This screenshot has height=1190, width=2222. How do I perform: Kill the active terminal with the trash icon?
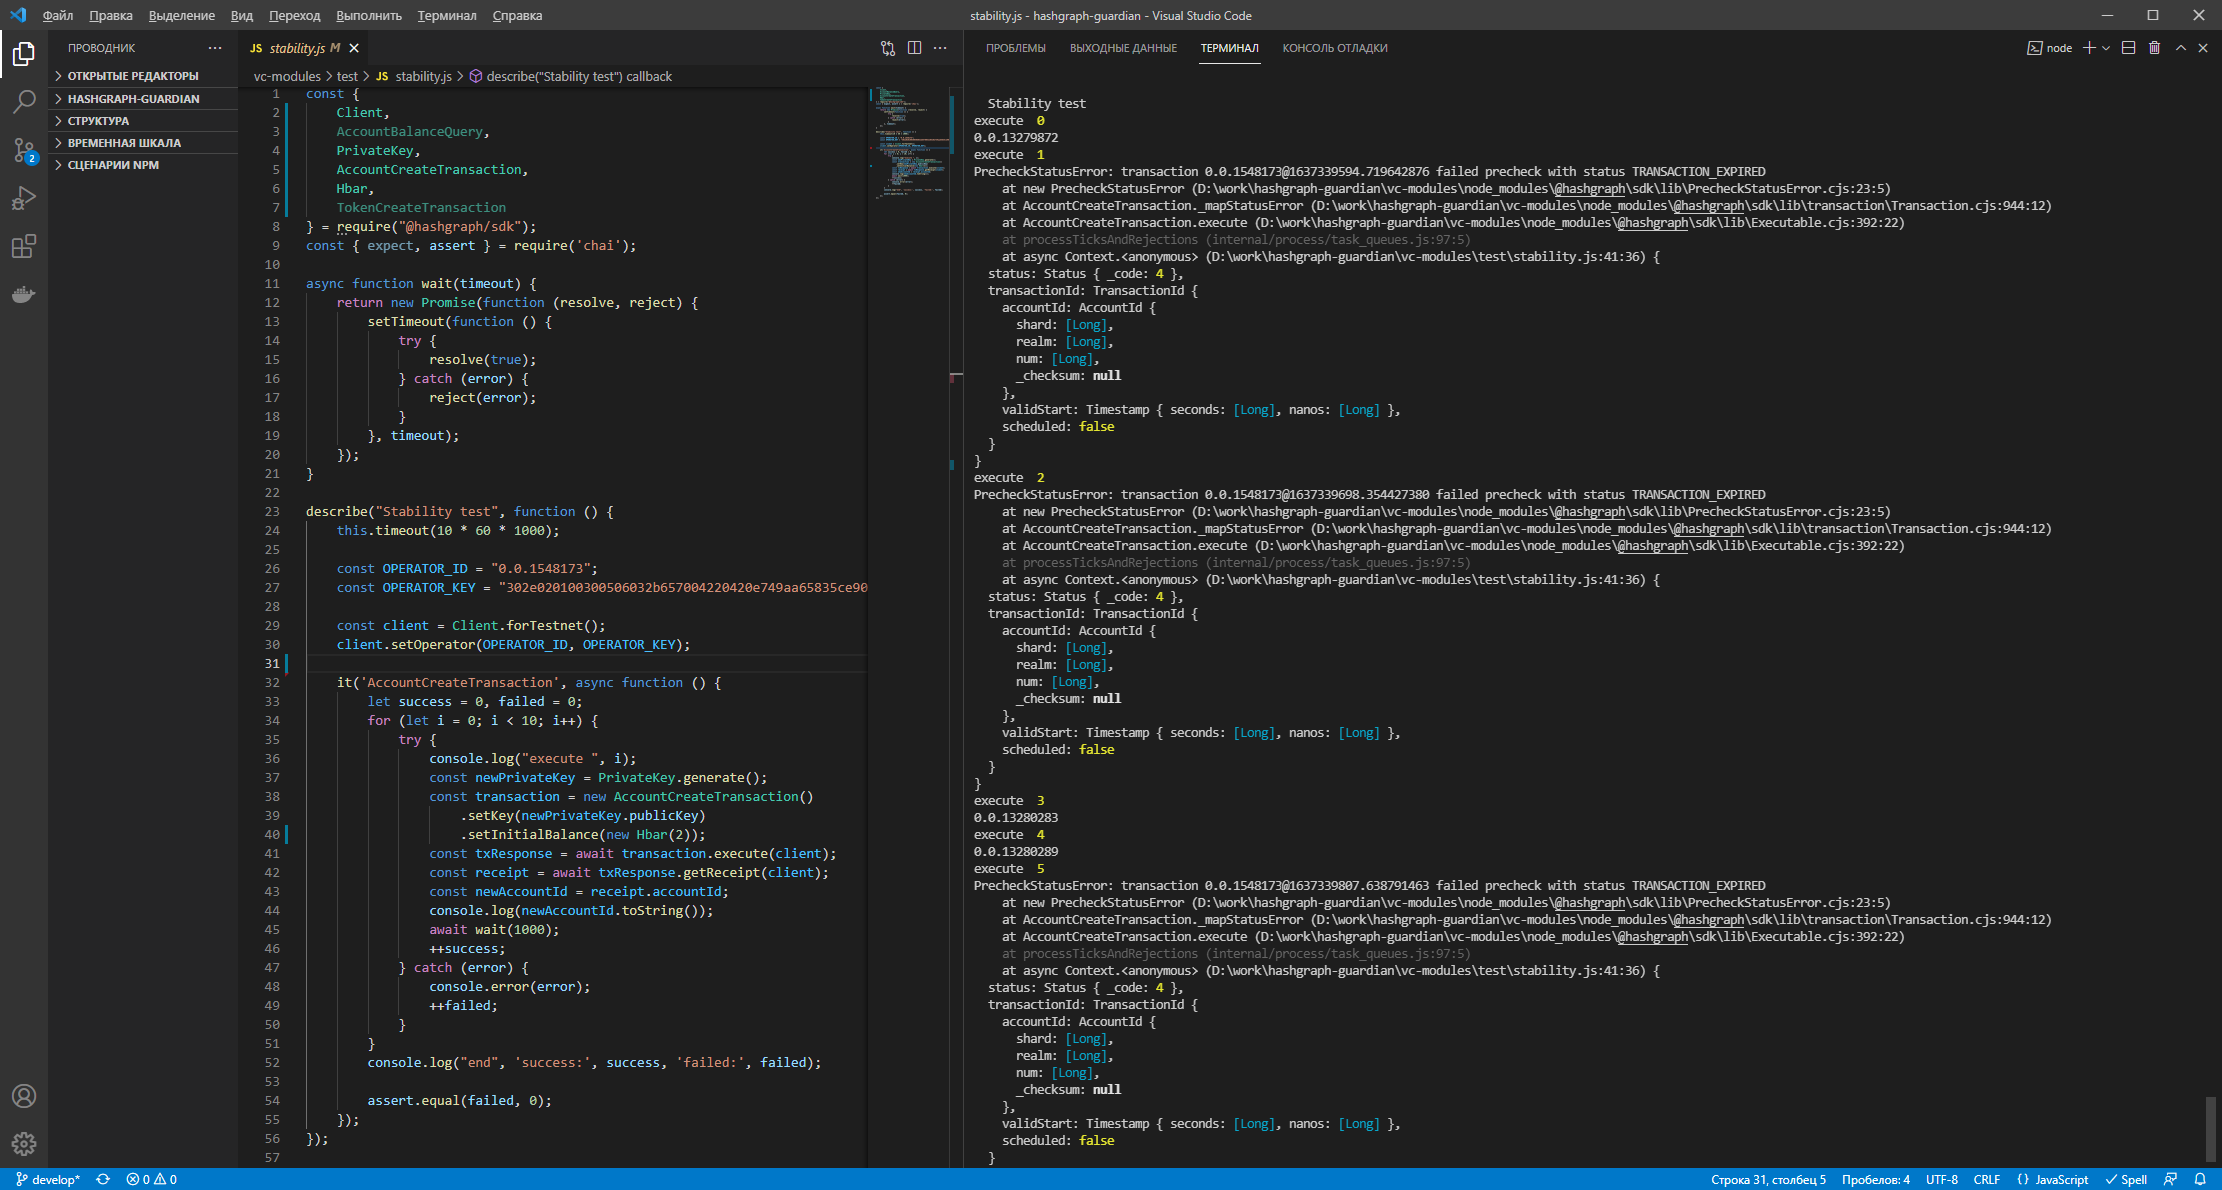coord(2153,47)
